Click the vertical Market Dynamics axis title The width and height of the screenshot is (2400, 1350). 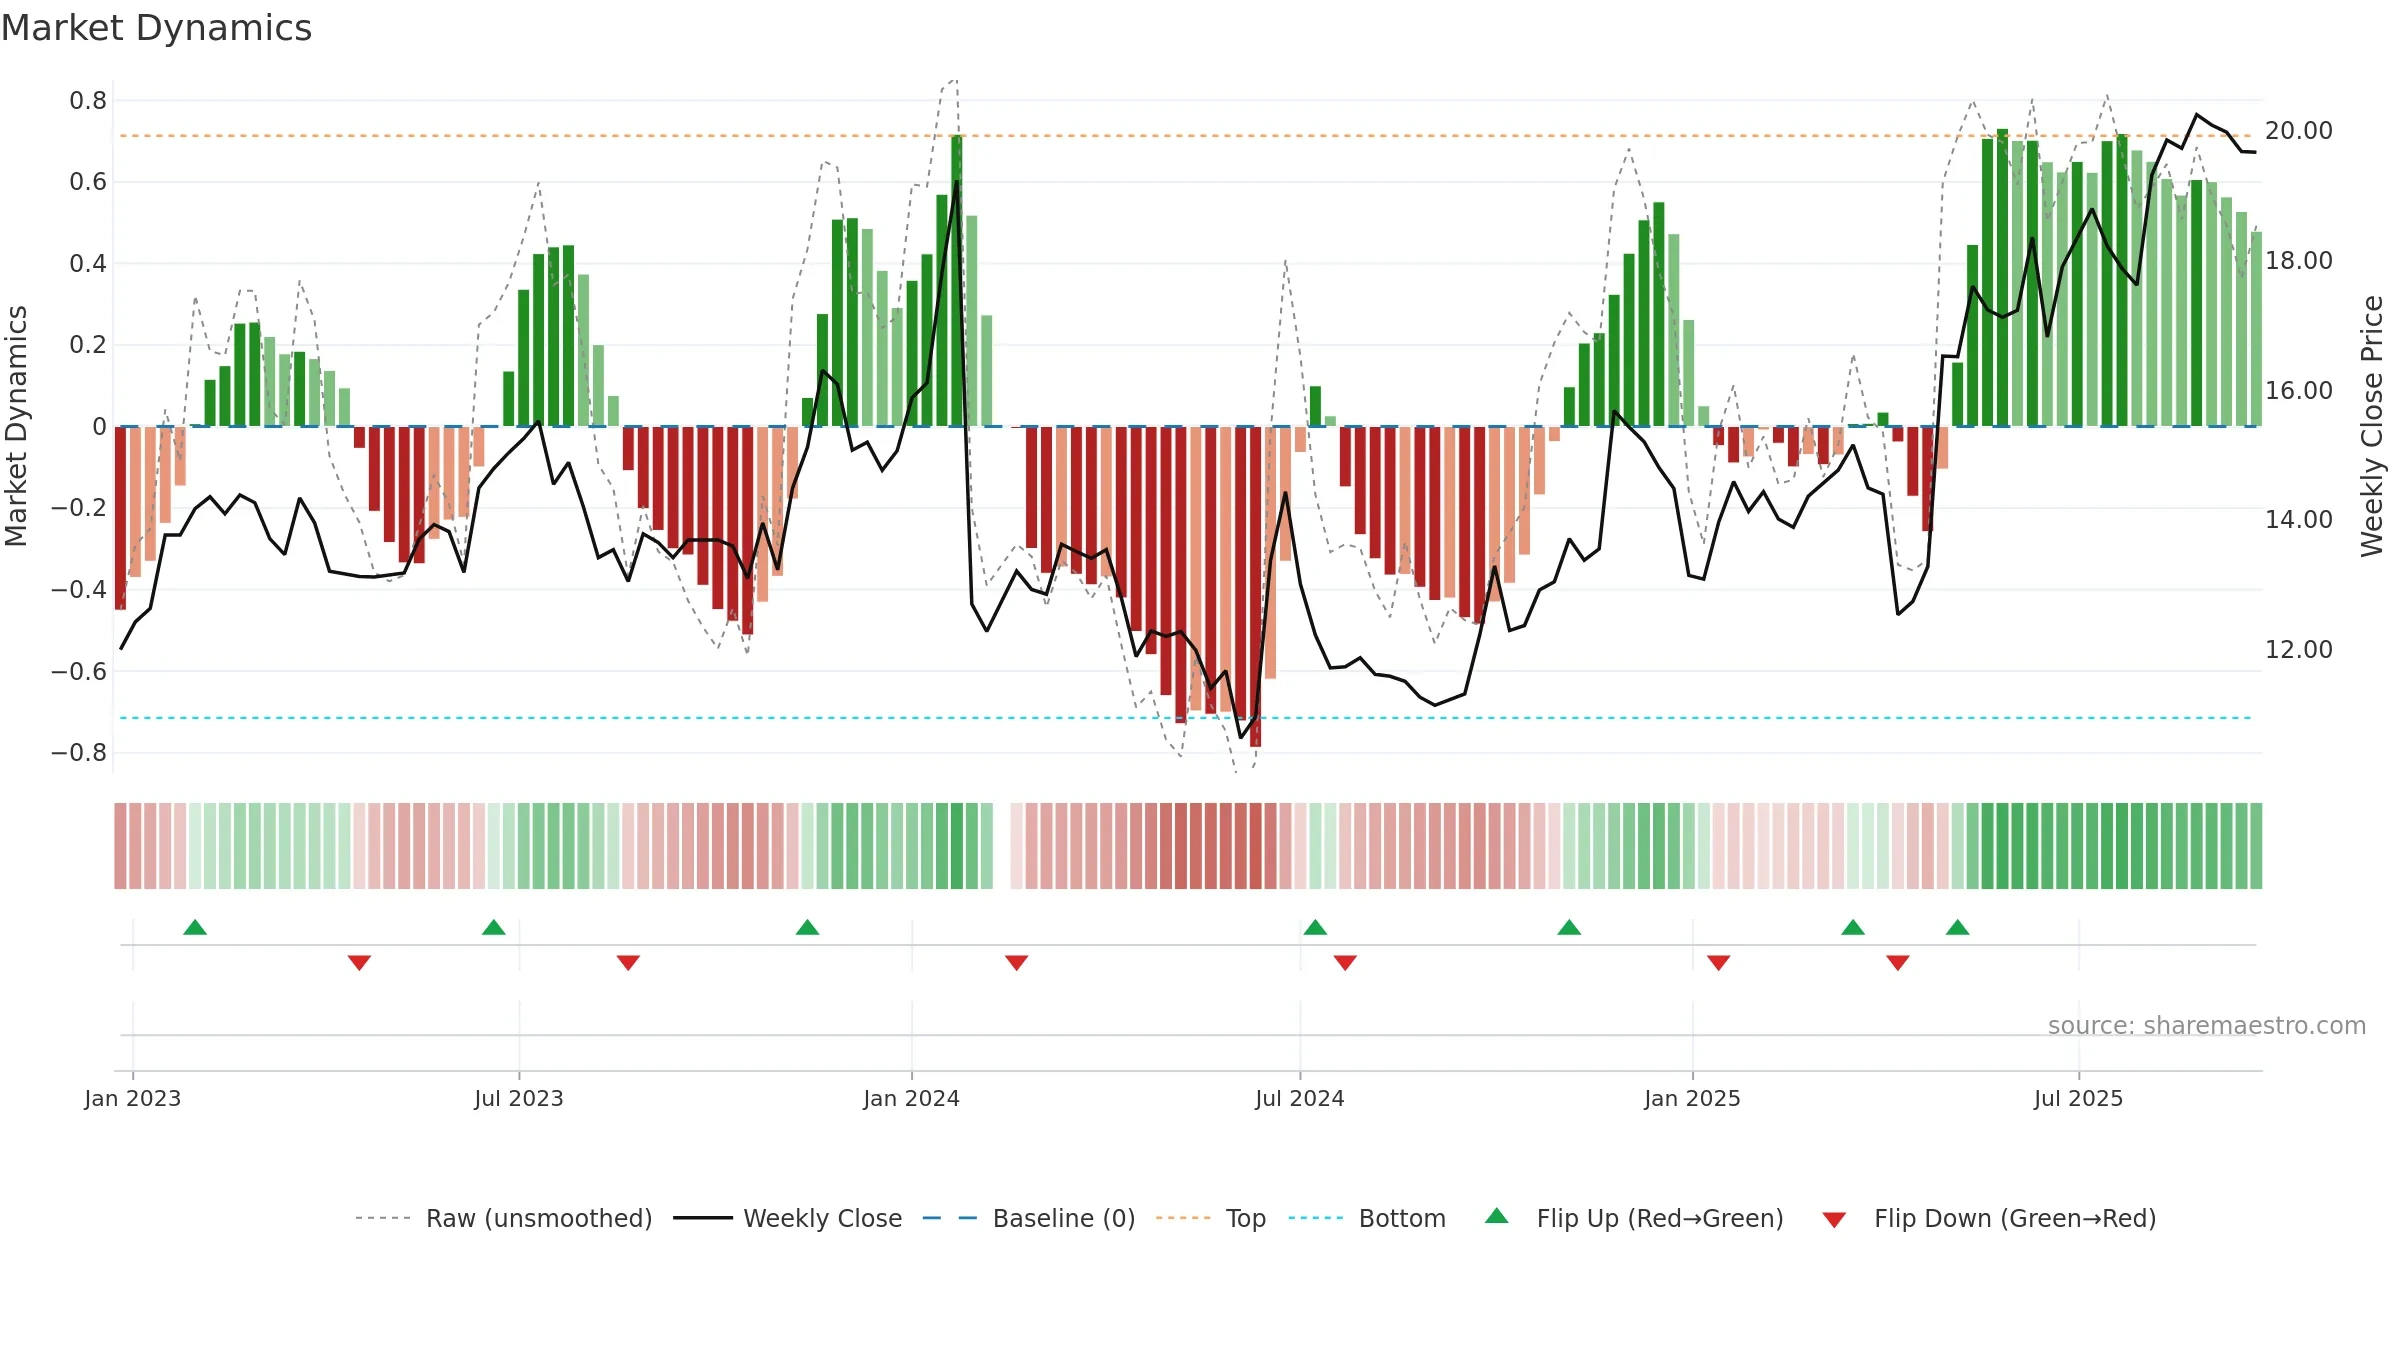[x=16, y=426]
